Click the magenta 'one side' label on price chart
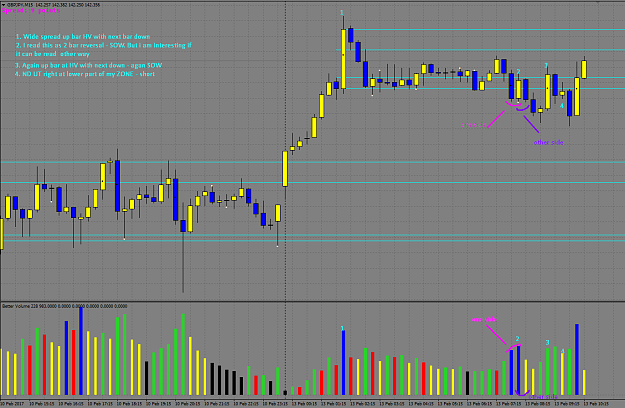 (x=474, y=125)
